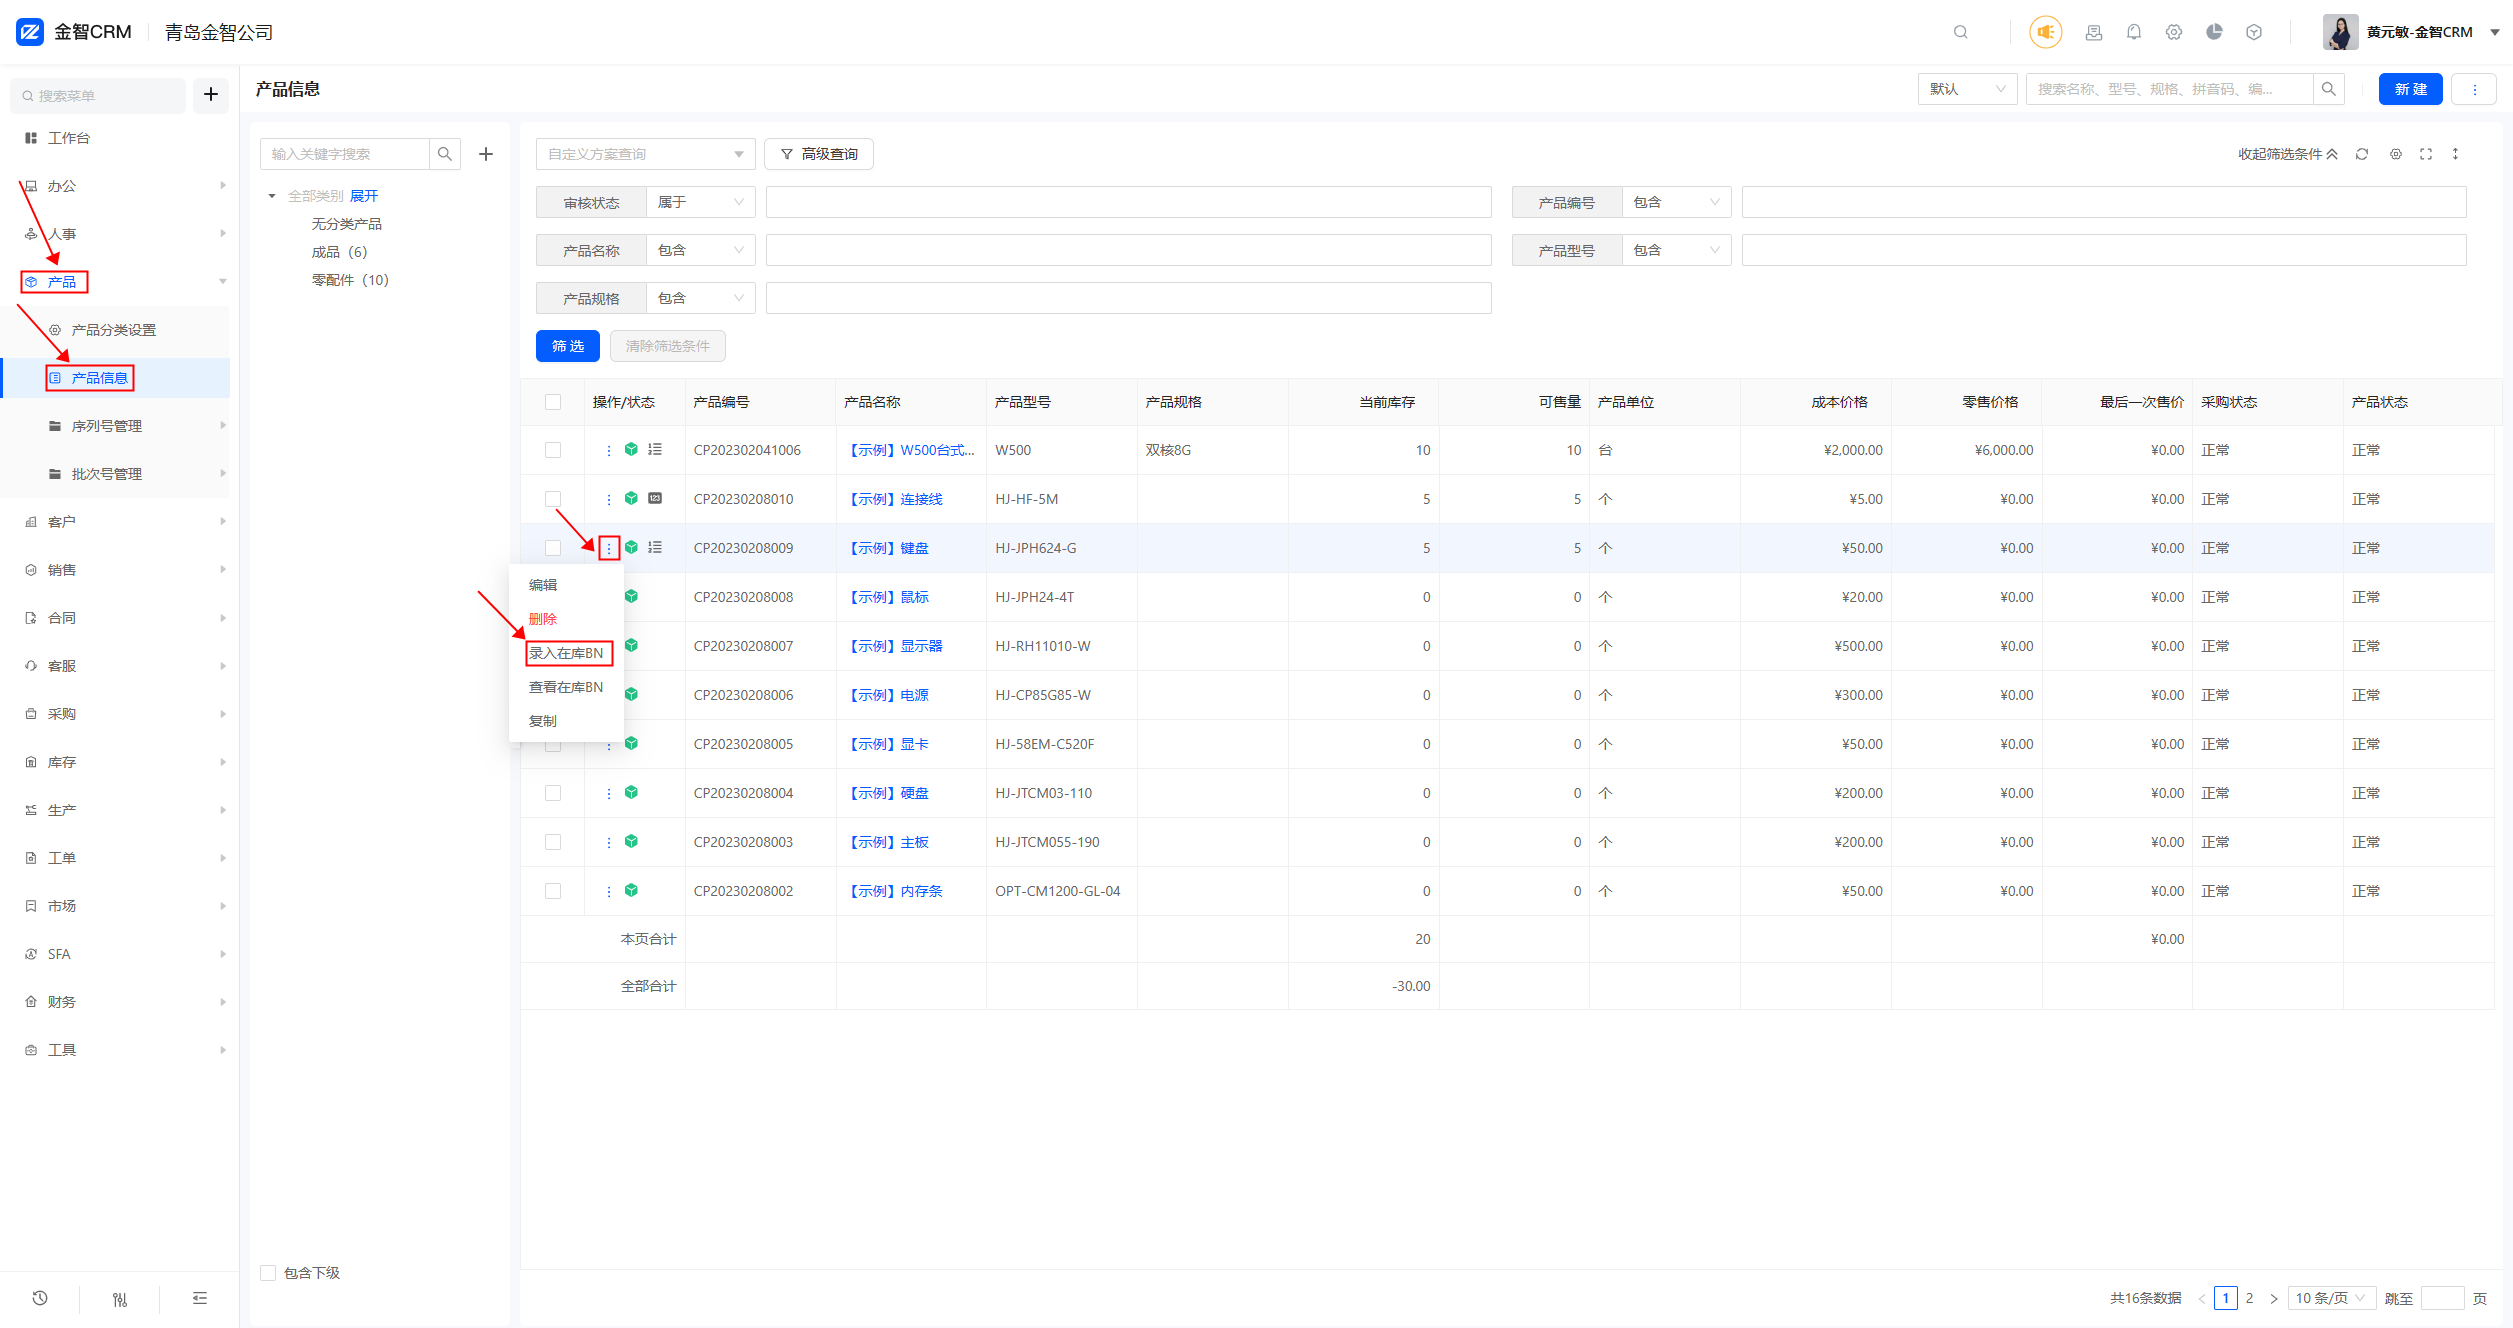Check the 连接线 row checkbox

click(553, 498)
